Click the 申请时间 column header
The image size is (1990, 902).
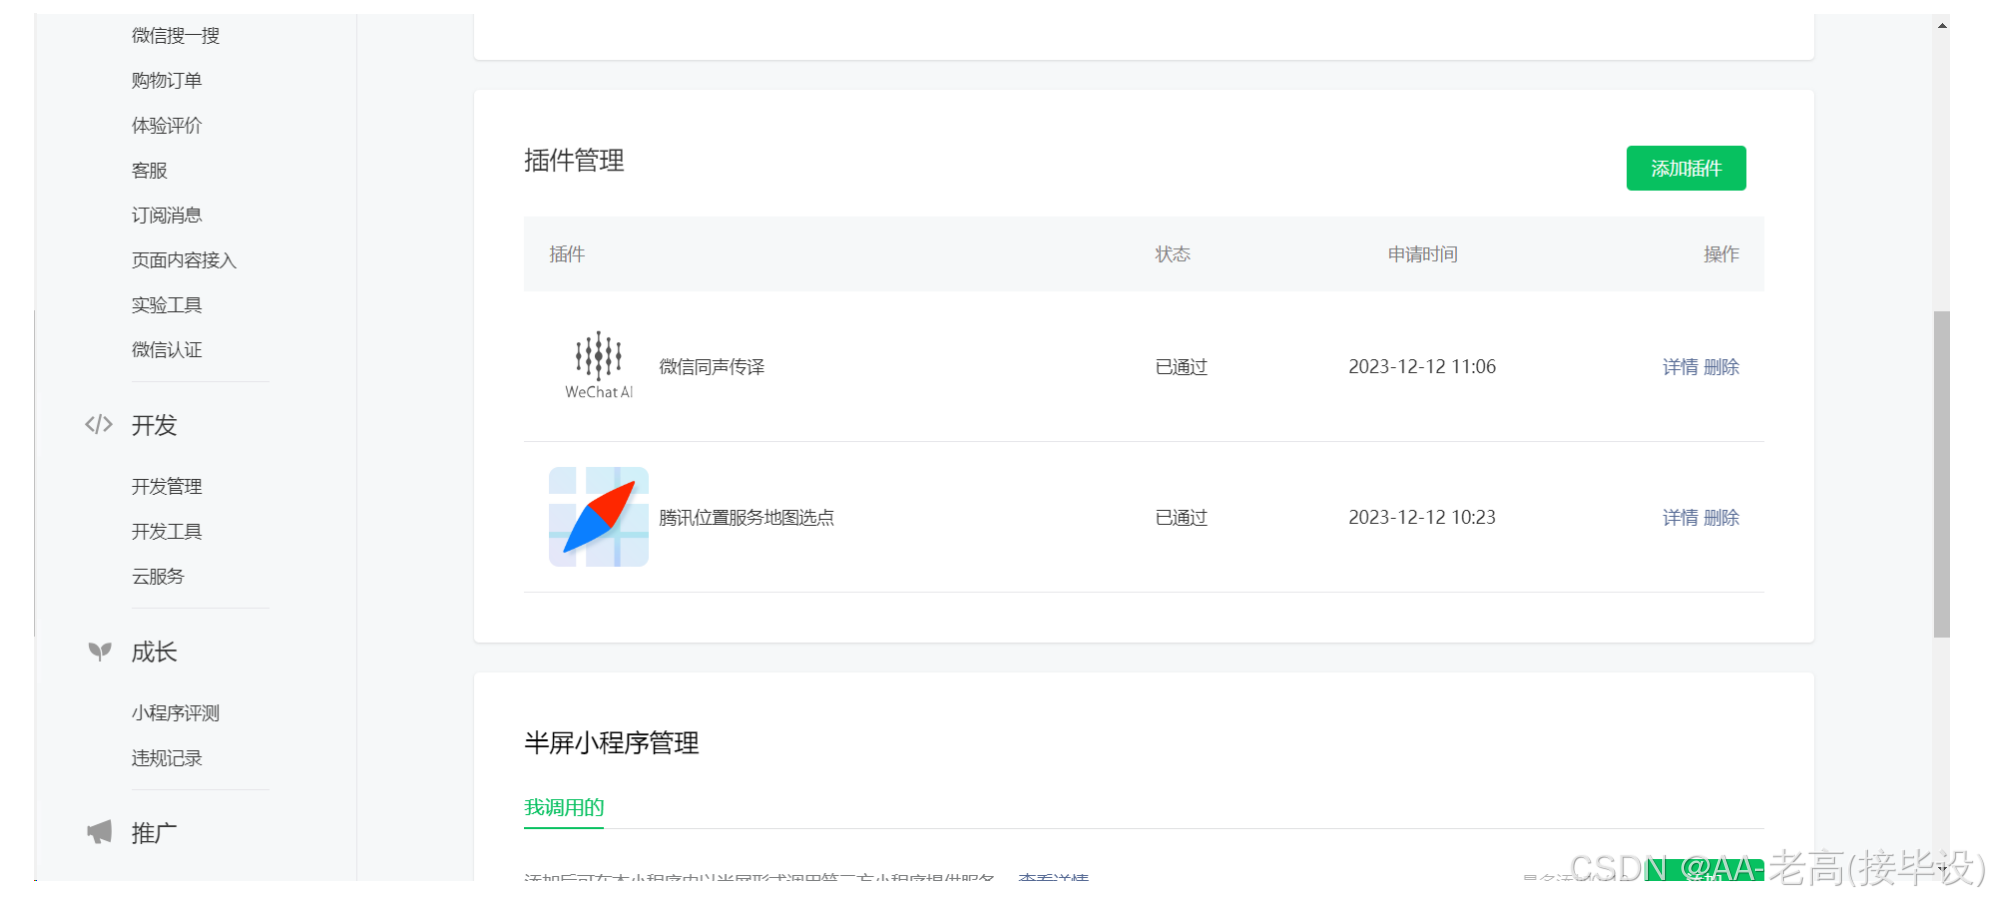coord(1423,255)
